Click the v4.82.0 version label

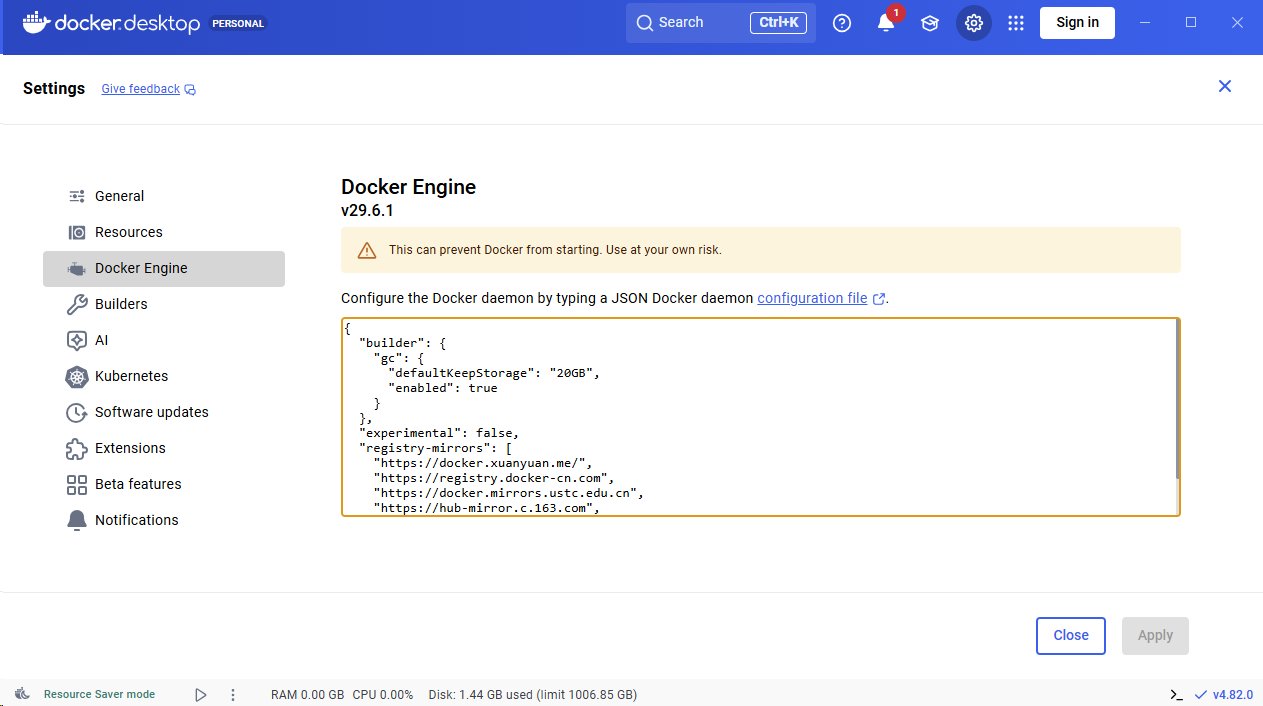(x=1233, y=694)
